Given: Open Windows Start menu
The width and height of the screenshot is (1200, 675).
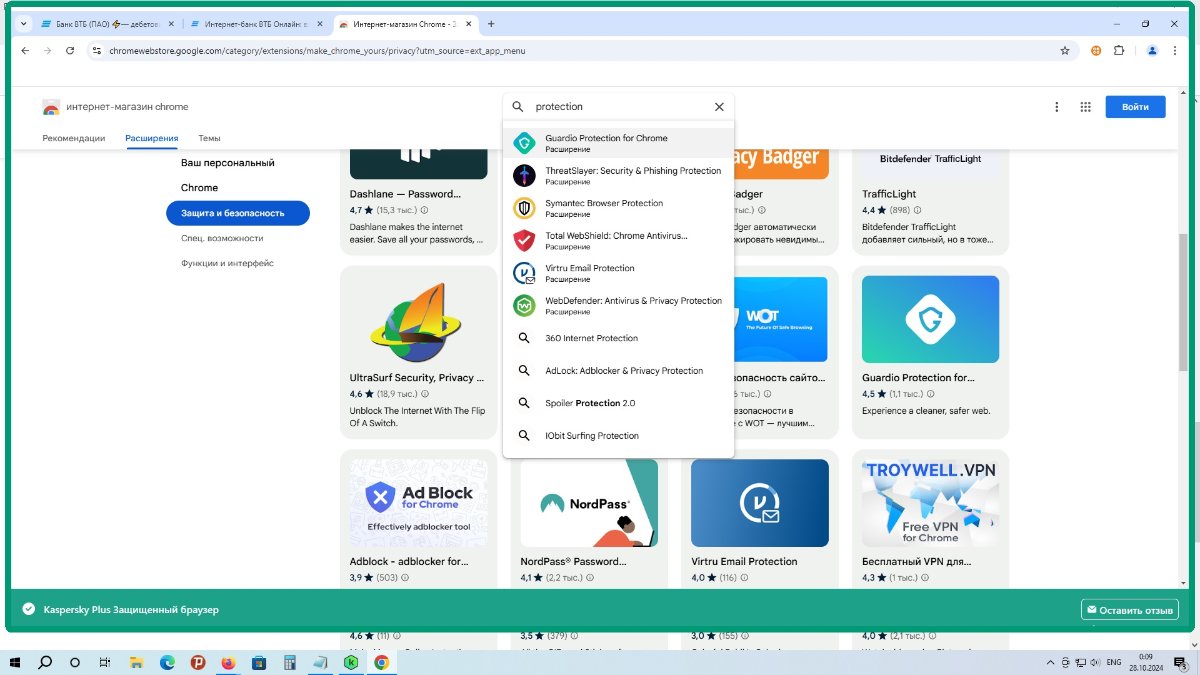Looking at the screenshot, I should (x=15, y=662).
